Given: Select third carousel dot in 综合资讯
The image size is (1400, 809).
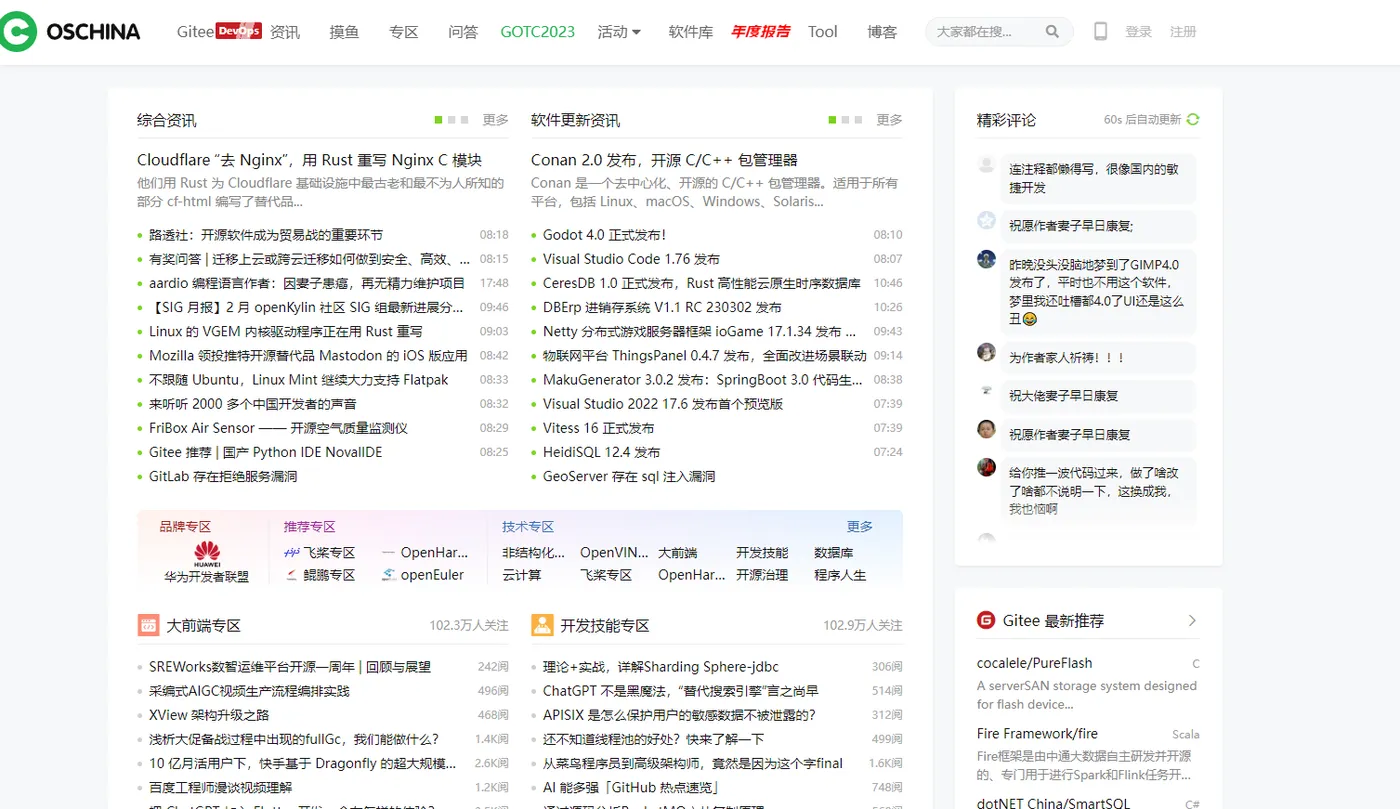Looking at the screenshot, I should 464,120.
